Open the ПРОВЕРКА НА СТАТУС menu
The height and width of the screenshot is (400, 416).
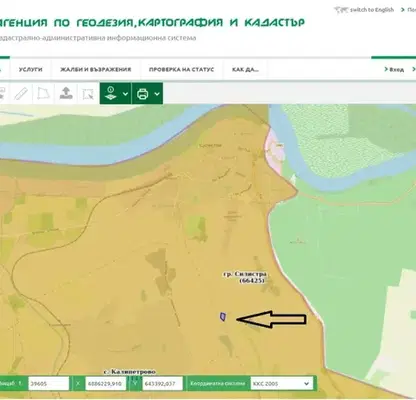tap(181, 70)
